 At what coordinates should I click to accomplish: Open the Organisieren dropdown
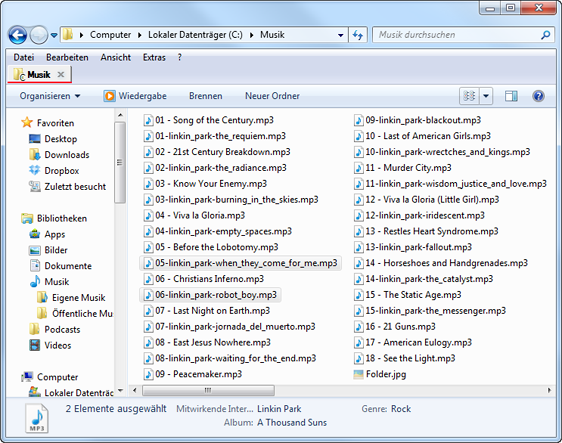pos(50,96)
